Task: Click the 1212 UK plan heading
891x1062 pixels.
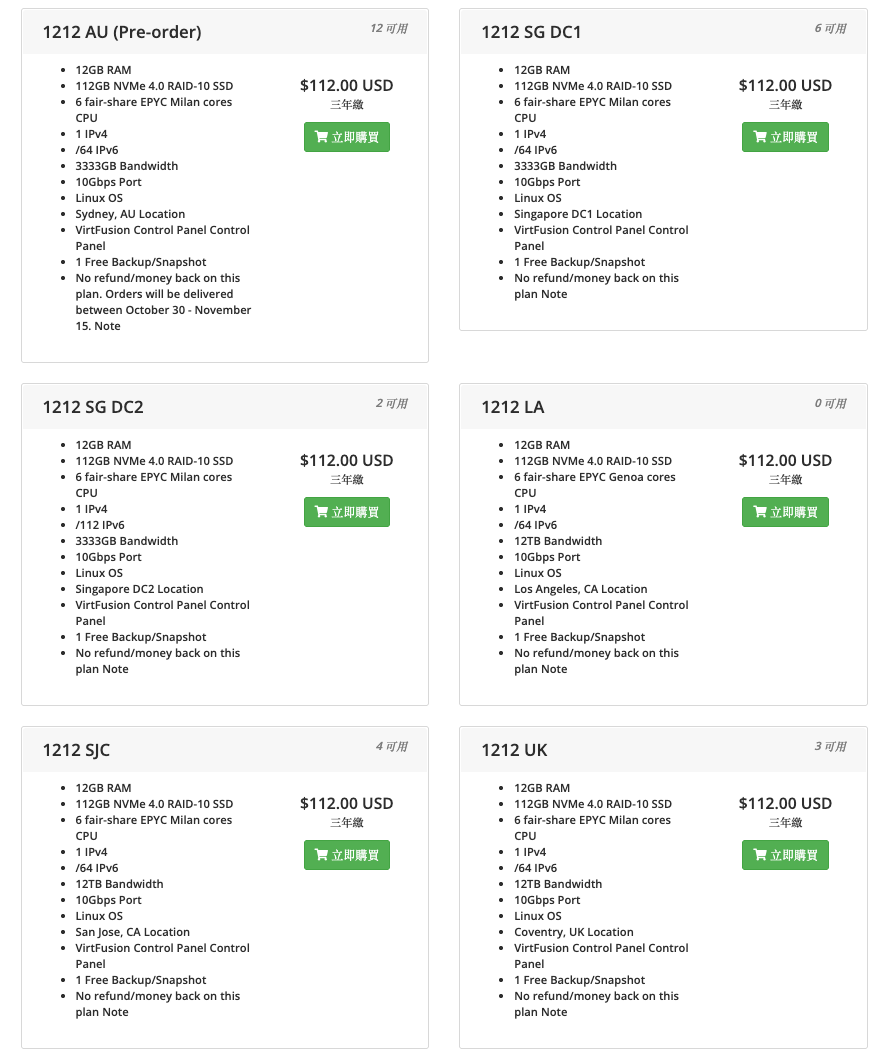Action: 514,750
